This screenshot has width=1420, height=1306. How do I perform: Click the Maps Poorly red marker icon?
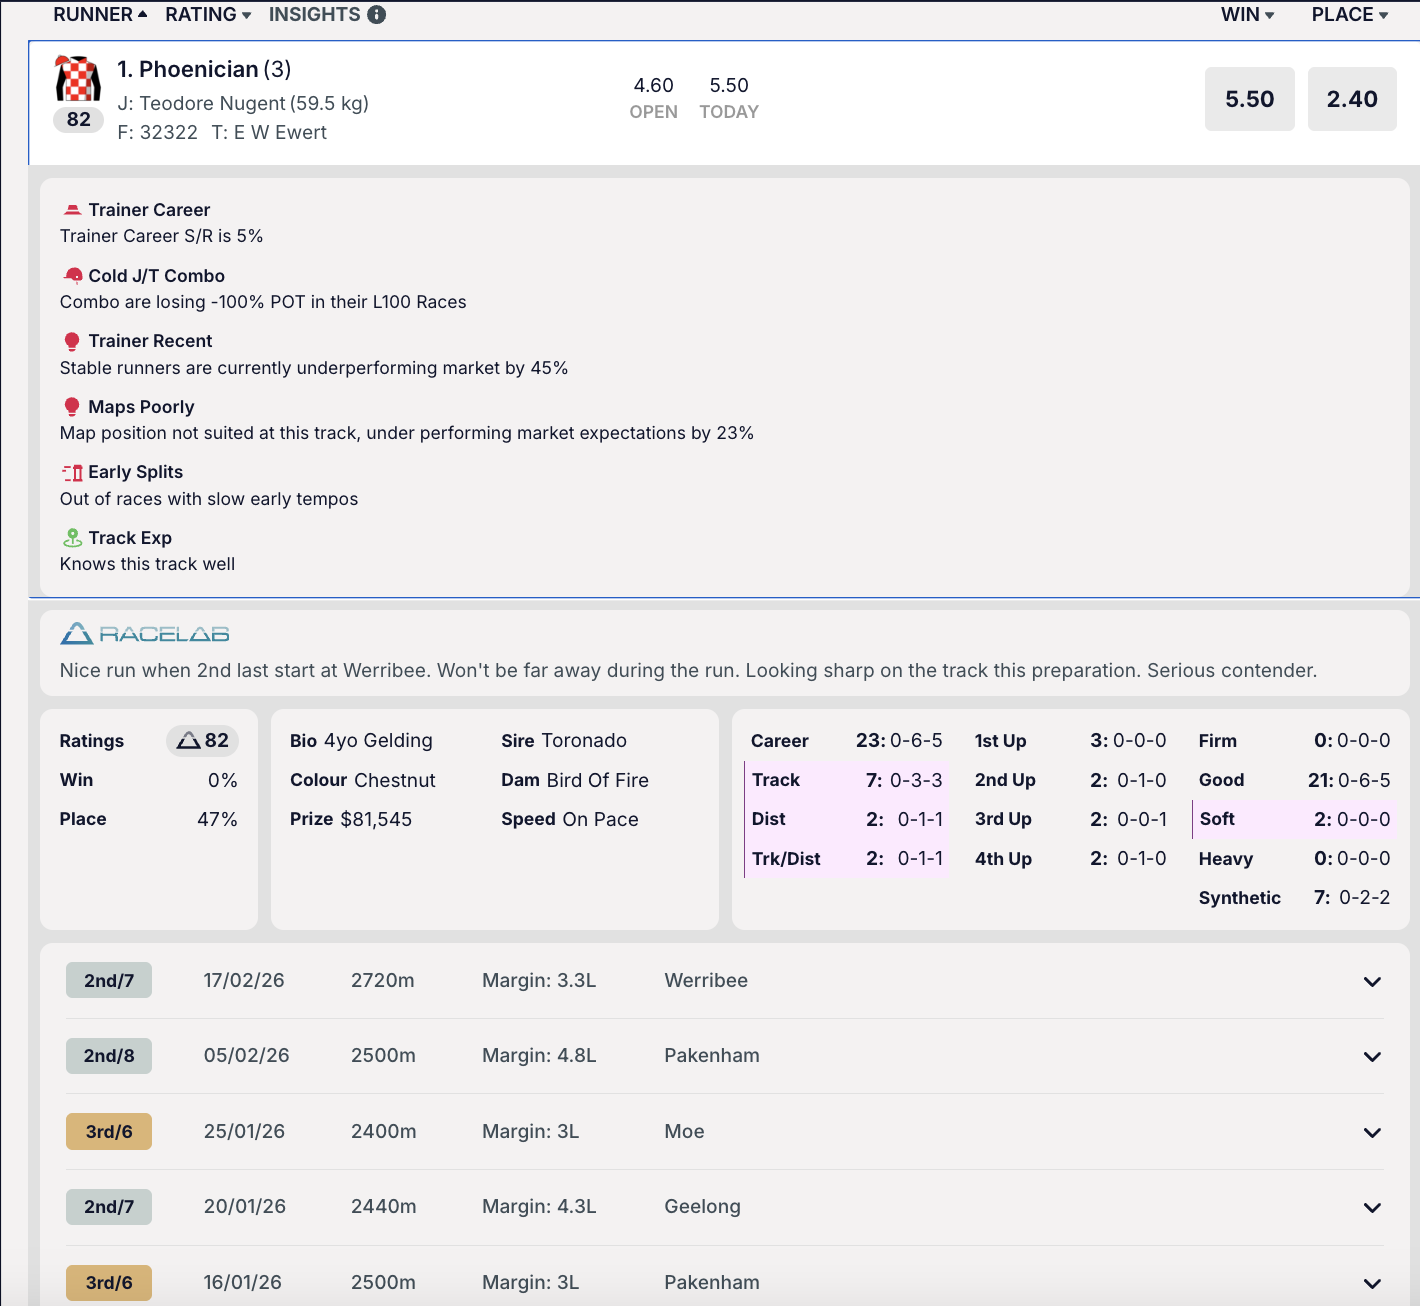(x=72, y=407)
